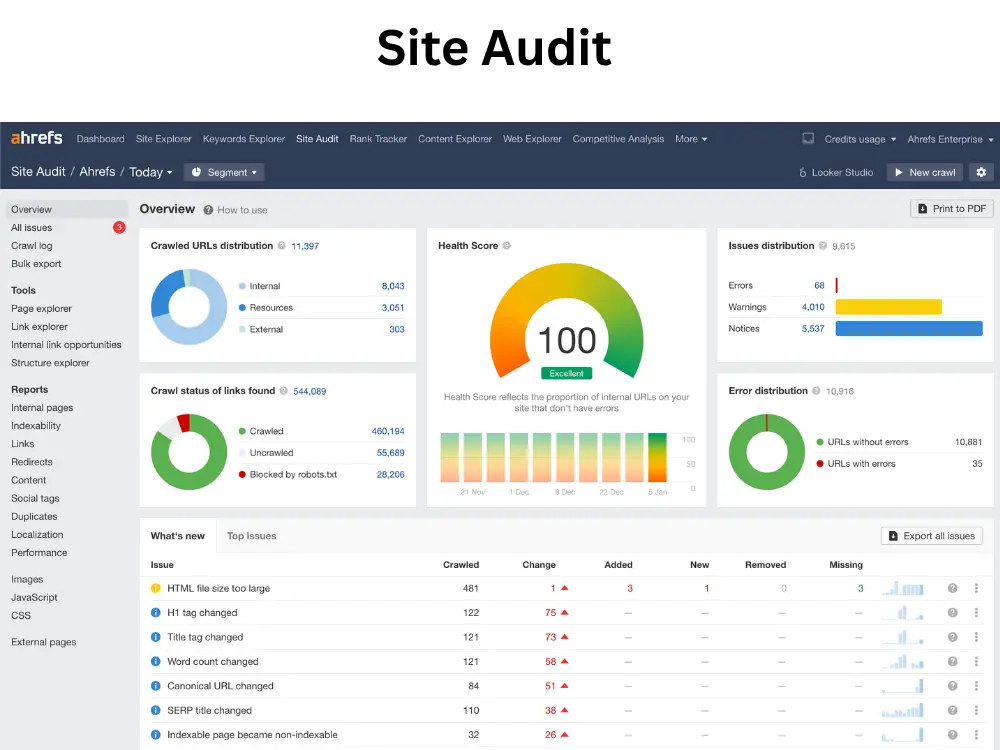Click Print to PDF button

[x=951, y=209]
